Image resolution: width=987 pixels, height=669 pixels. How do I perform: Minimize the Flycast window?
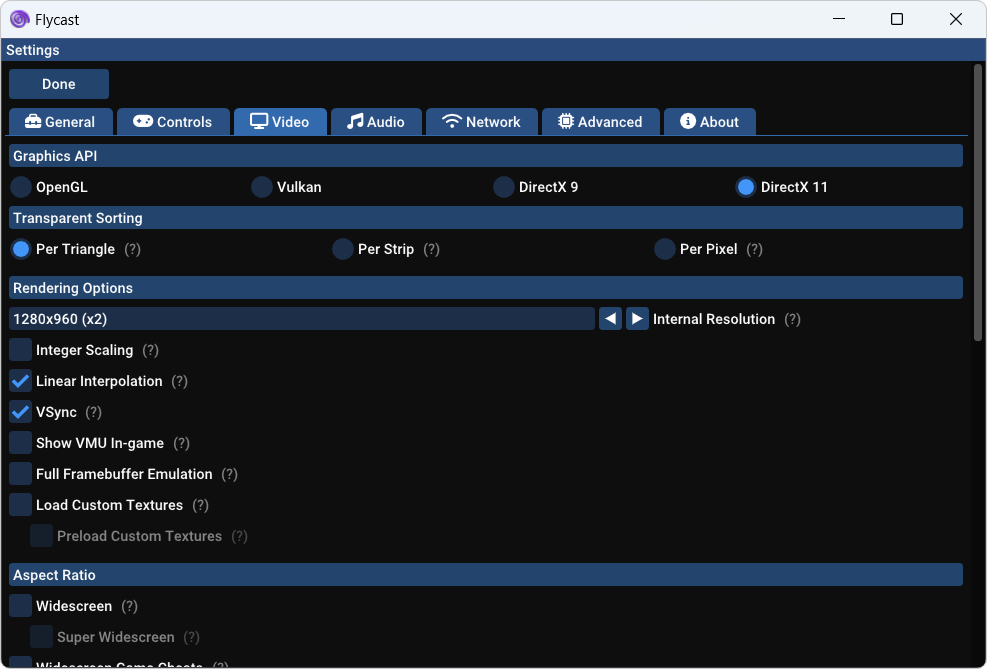click(838, 20)
